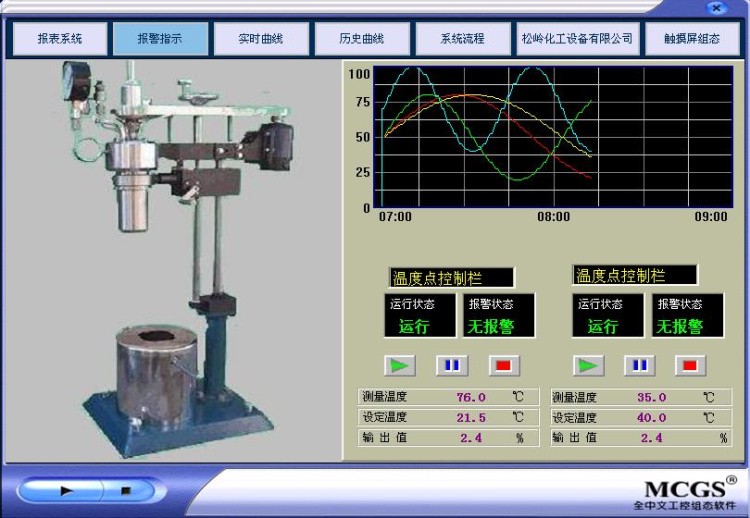750x518 pixels.
Task: Open the 系统流程 screen
Action: (463, 39)
